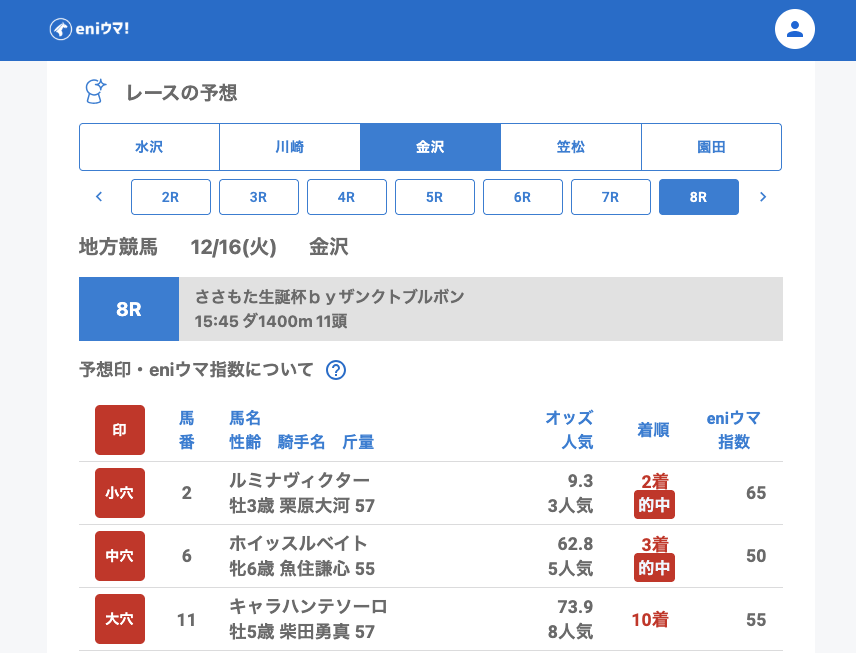Choose race 2R
The width and height of the screenshot is (856, 653).
pos(171,197)
